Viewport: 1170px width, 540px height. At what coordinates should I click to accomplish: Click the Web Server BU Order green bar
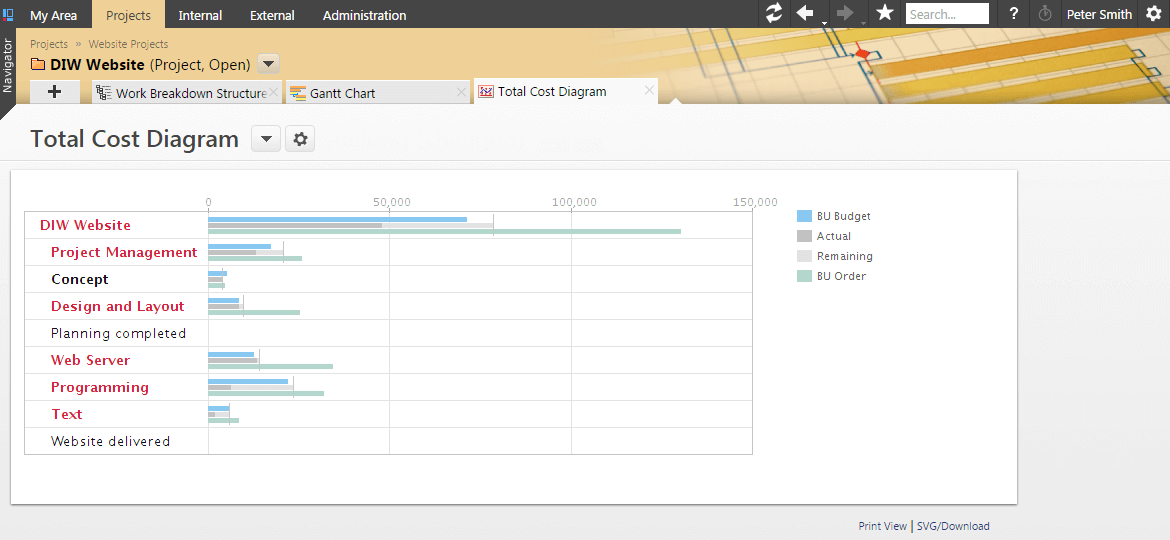pyautogui.click(x=270, y=366)
